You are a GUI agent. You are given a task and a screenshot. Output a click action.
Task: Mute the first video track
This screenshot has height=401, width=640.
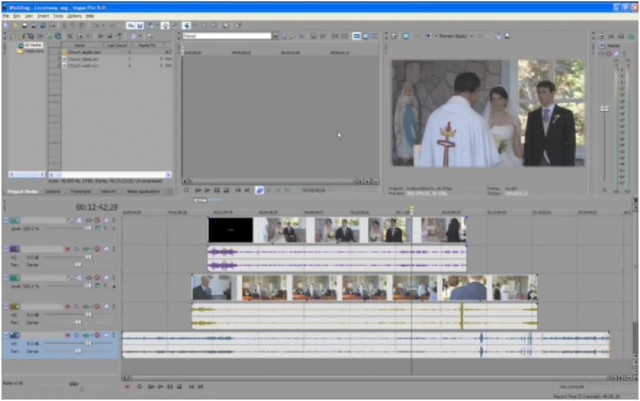tap(97, 221)
